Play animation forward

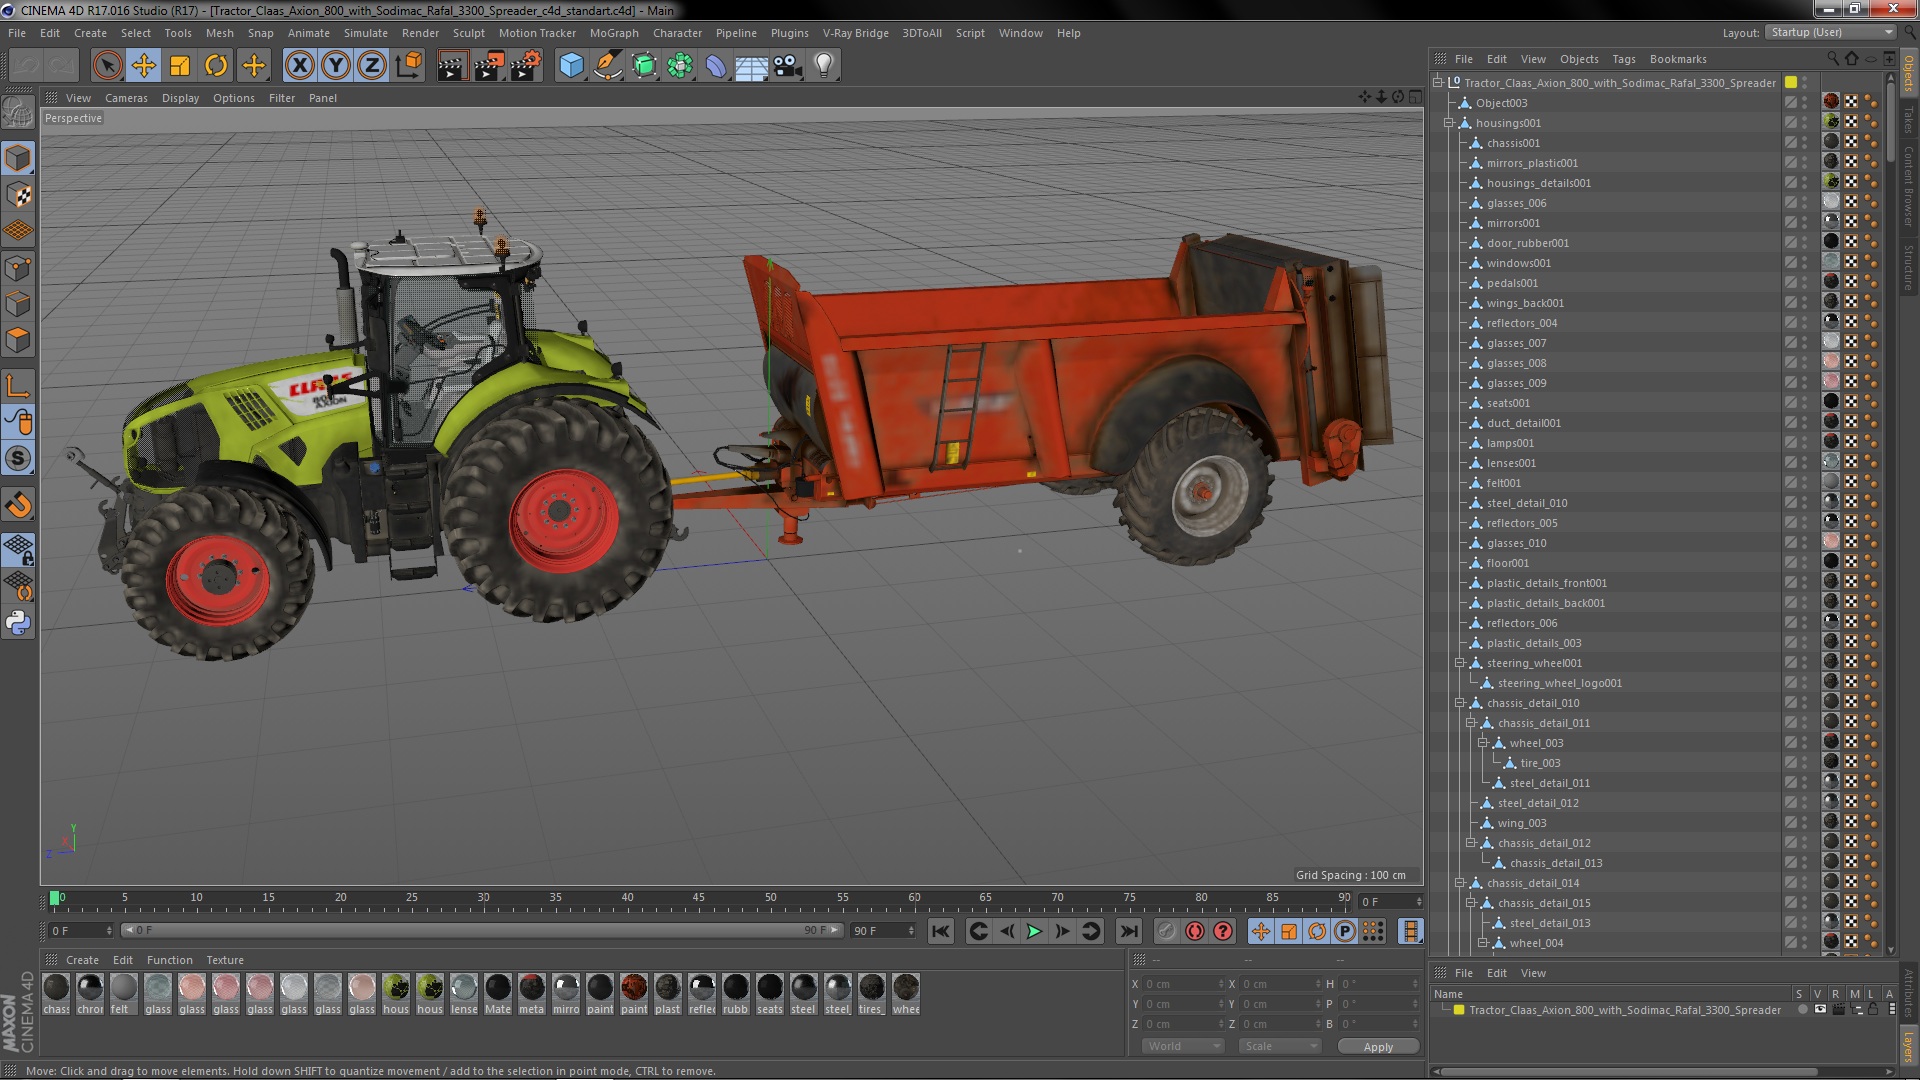pos(1034,931)
